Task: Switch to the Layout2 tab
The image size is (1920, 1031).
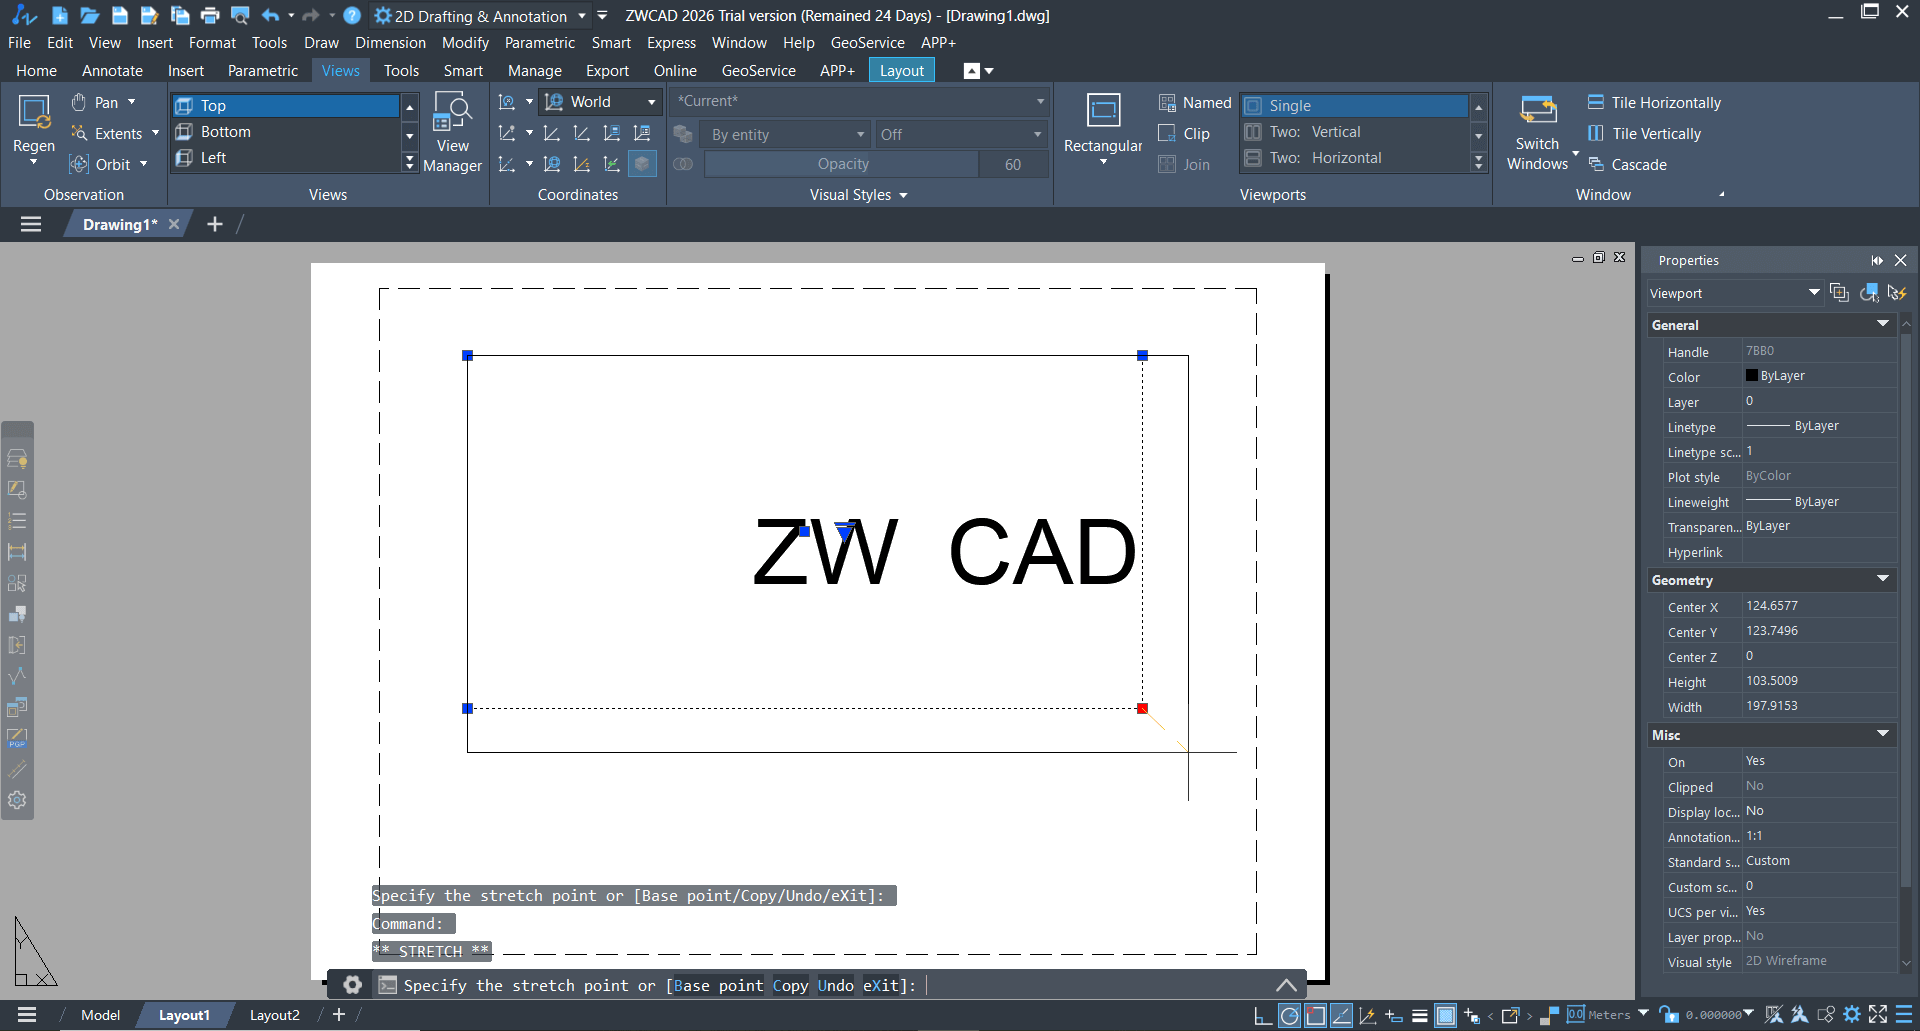Action: (x=274, y=1015)
